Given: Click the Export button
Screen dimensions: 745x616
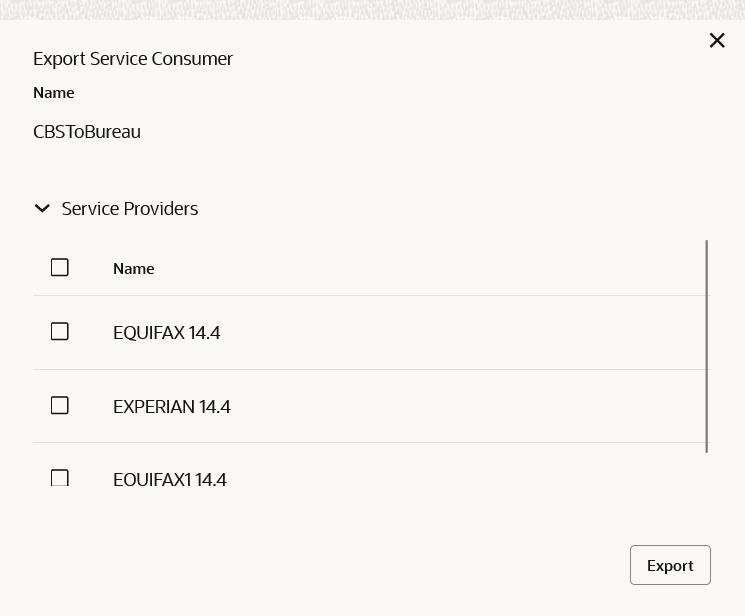Looking at the screenshot, I should [x=670, y=565].
